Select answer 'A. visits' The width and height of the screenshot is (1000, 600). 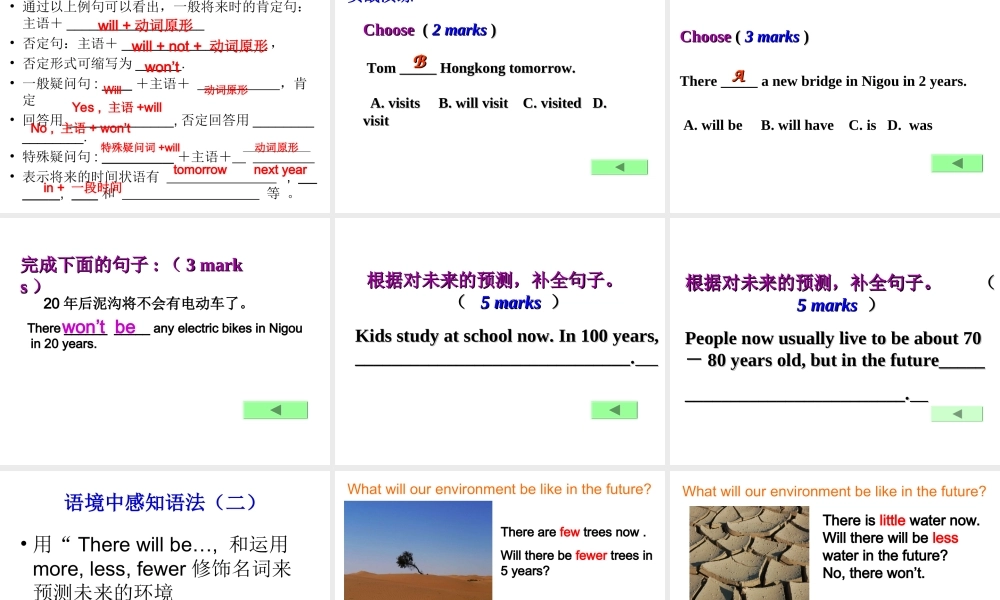(x=395, y=103)
